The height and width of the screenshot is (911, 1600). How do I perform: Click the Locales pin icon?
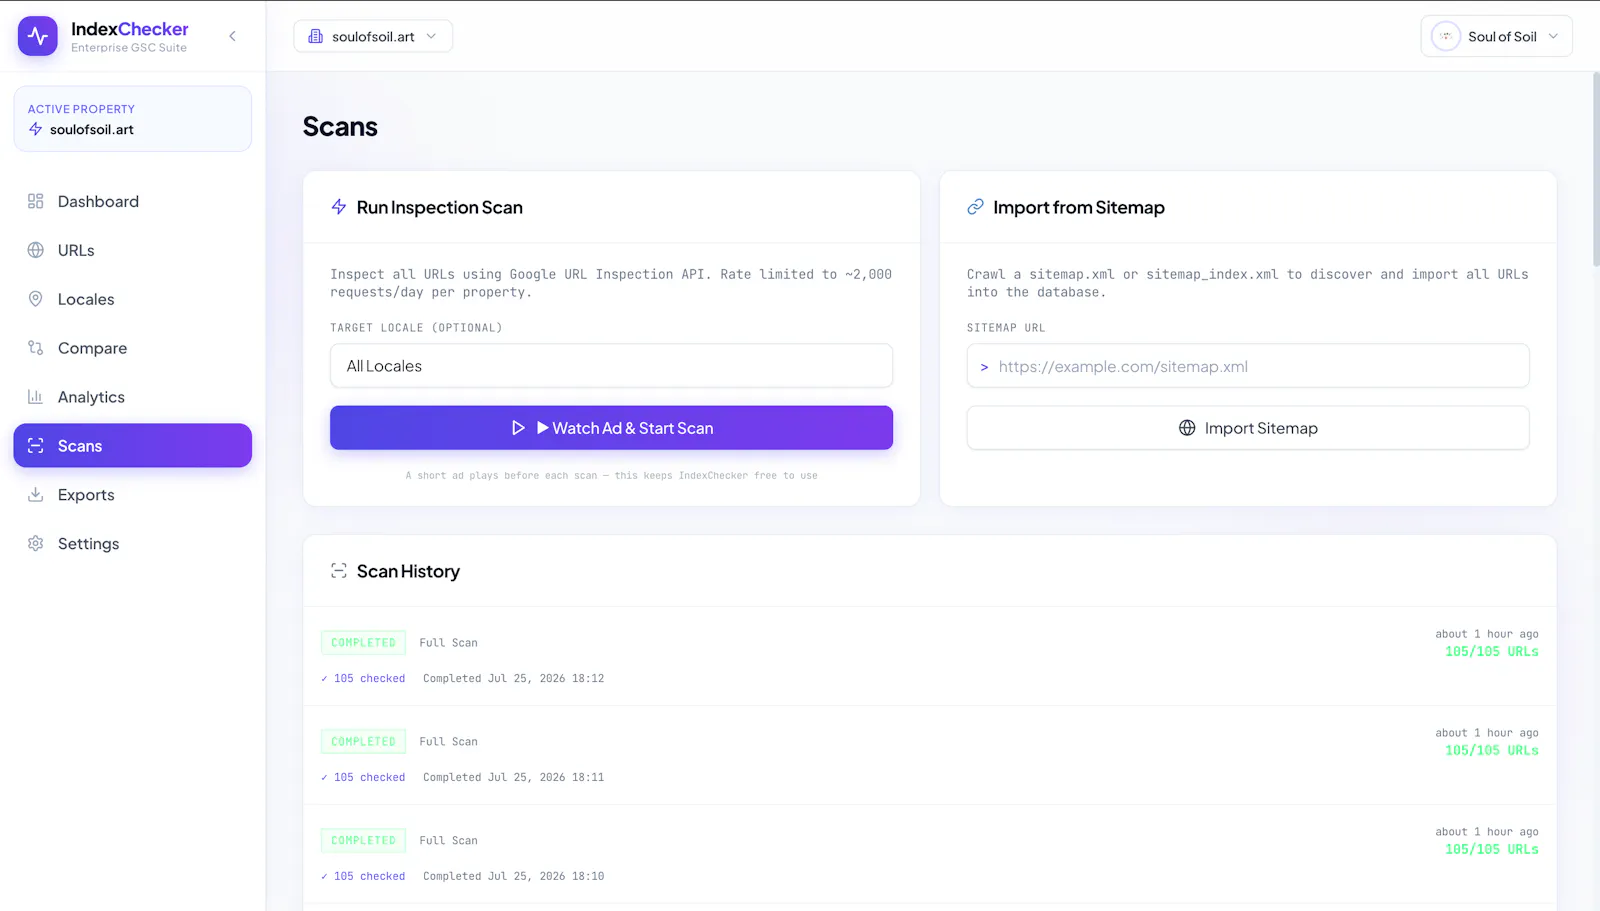click(36, 299)
